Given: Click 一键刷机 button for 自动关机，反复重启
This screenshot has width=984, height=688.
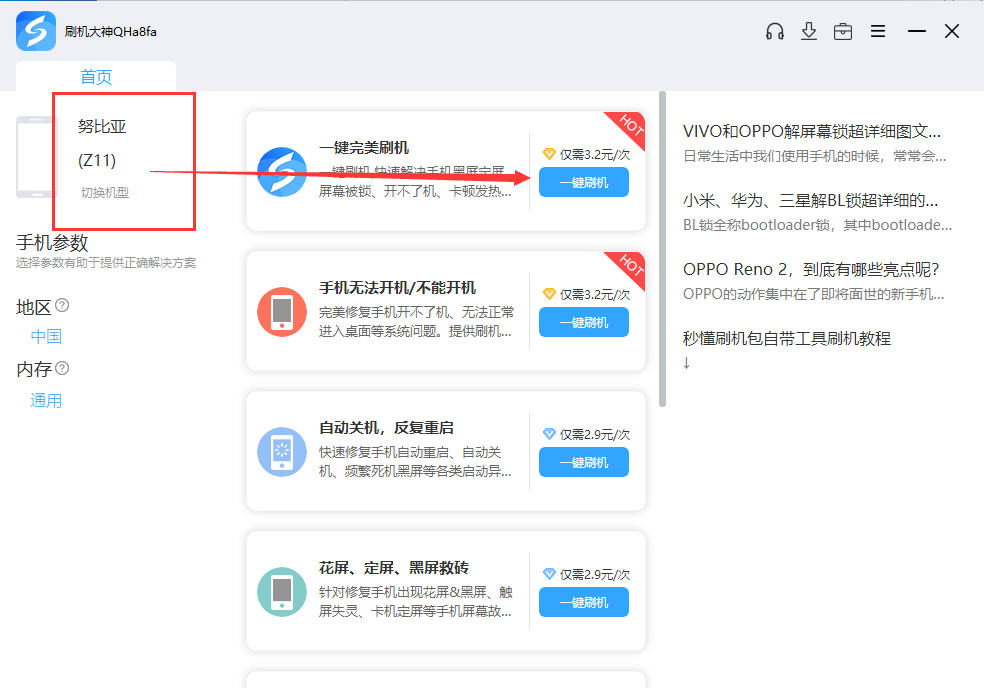Looking at the screenshot, I should click(584, 463).
